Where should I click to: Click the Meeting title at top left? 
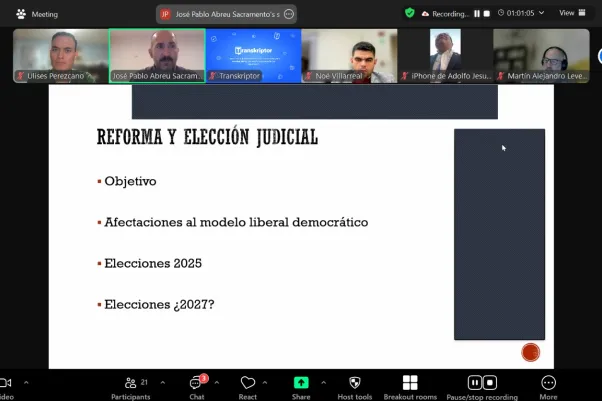37,14
